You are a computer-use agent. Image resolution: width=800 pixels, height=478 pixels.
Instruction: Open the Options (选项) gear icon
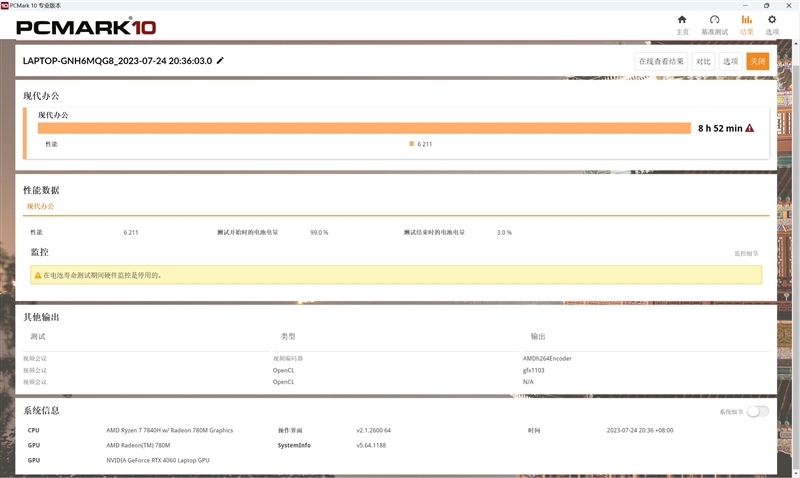772,24
